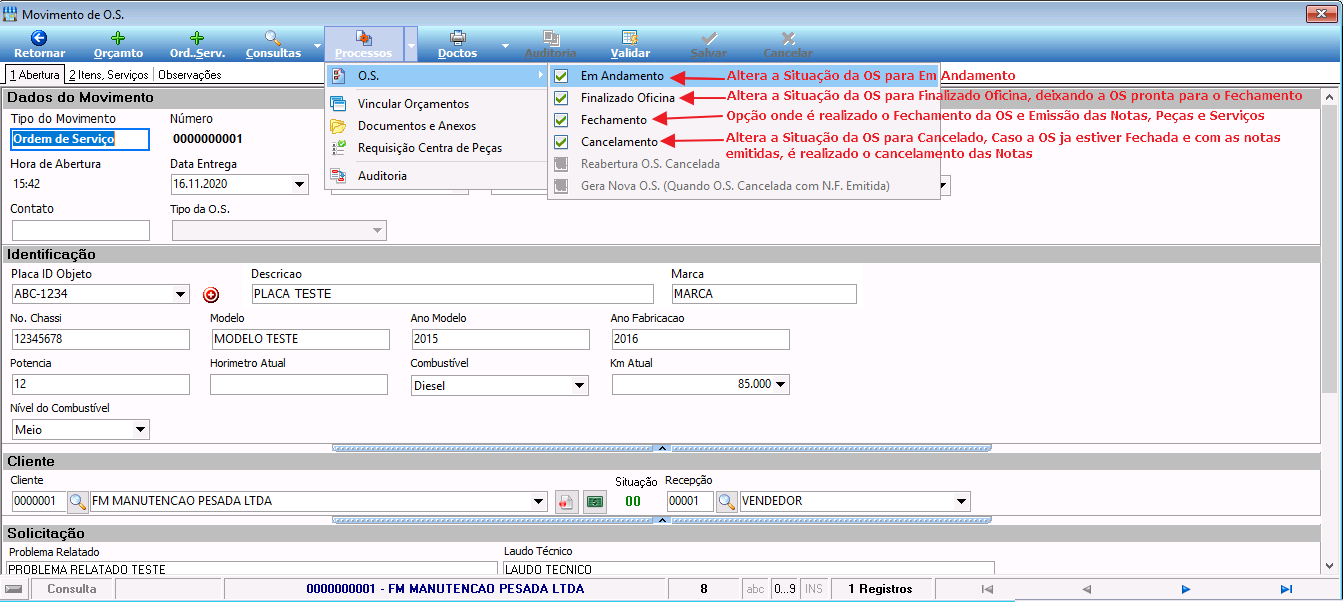Click the Validar toolbar icon

click(x=630, y=44)
